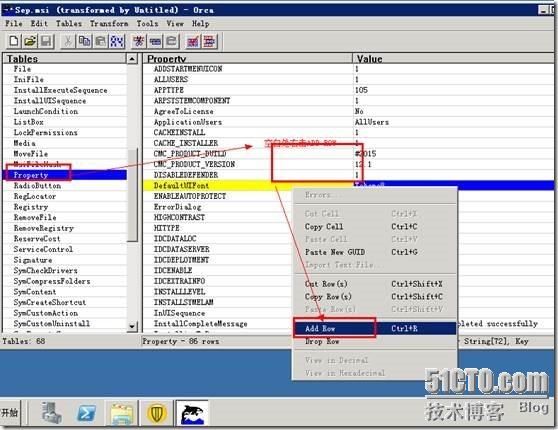This screenshot has height=430, width=558.
Task: Click the Paste clipboard toolbar icon
Action: pos(100,41)
